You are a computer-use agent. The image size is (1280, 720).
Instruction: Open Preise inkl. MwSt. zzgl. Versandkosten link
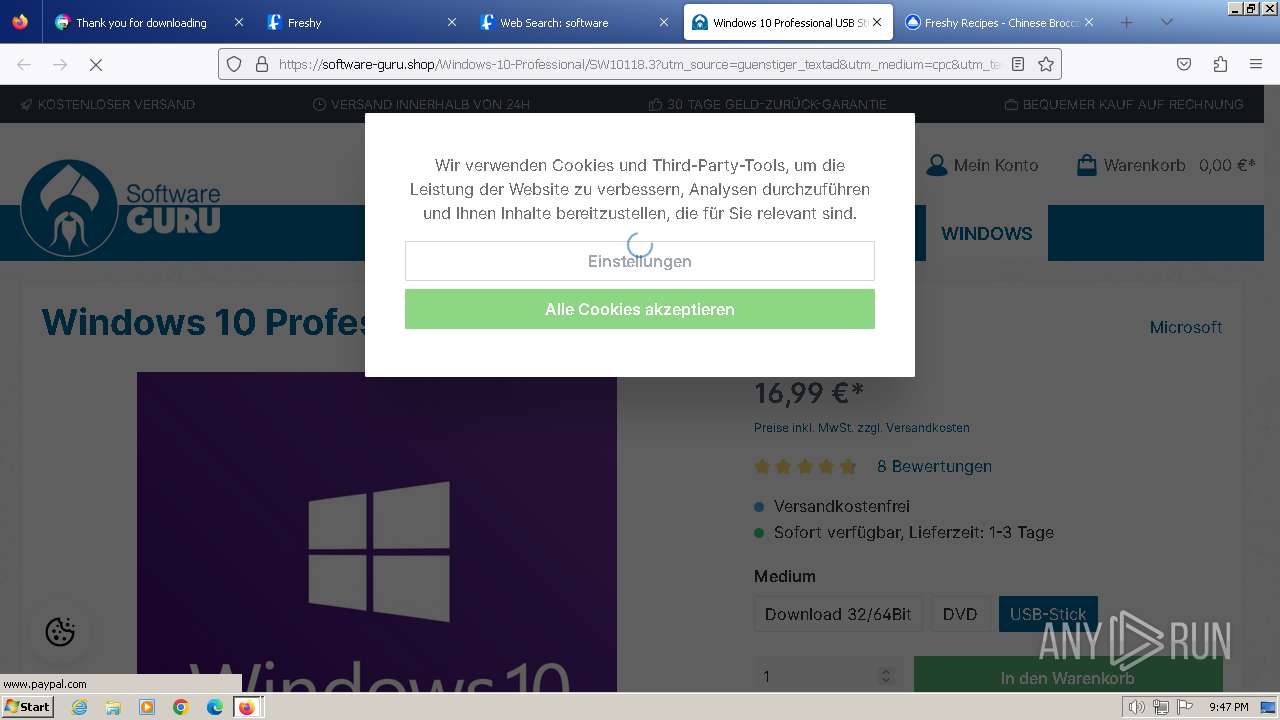pos(862,428)
